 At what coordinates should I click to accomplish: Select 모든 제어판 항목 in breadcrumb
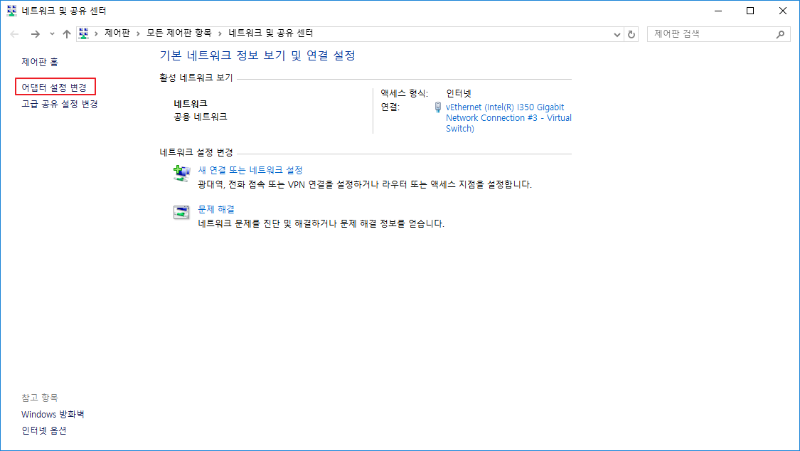tap(180, 33)
